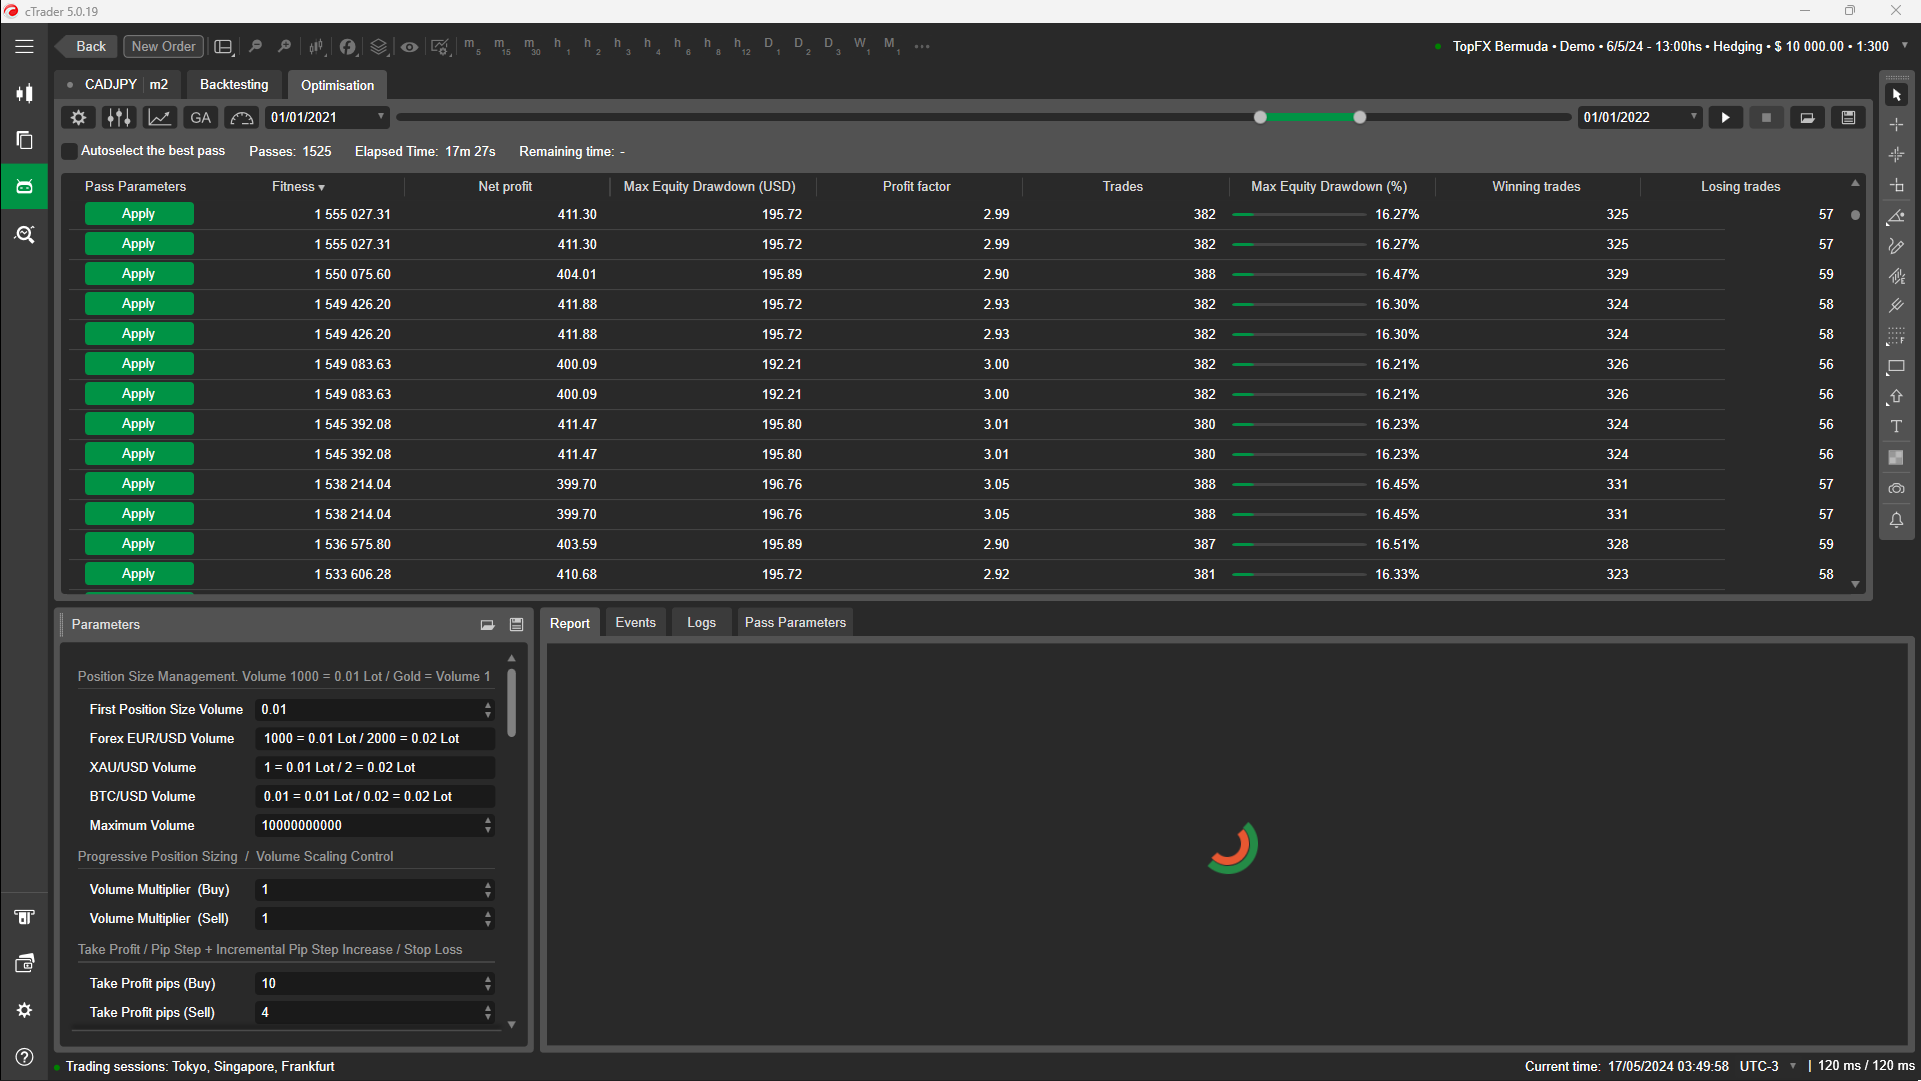Open price alerts bell icon

[1896, 520]
